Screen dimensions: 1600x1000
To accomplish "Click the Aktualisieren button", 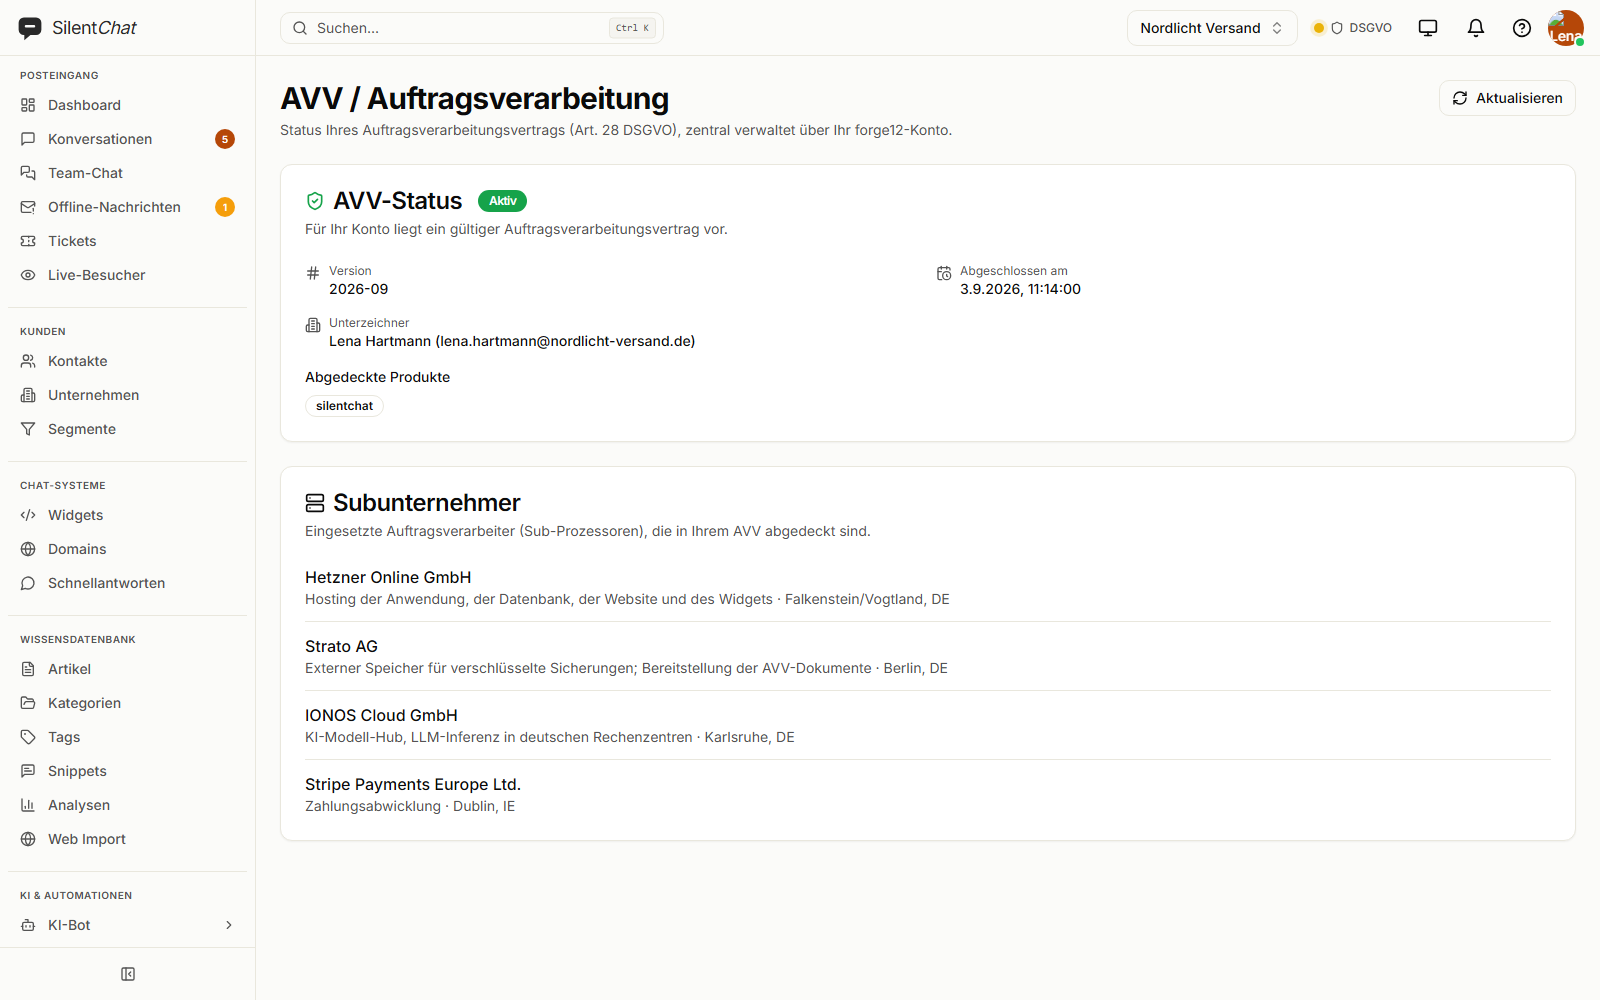I will (1507, 98).
